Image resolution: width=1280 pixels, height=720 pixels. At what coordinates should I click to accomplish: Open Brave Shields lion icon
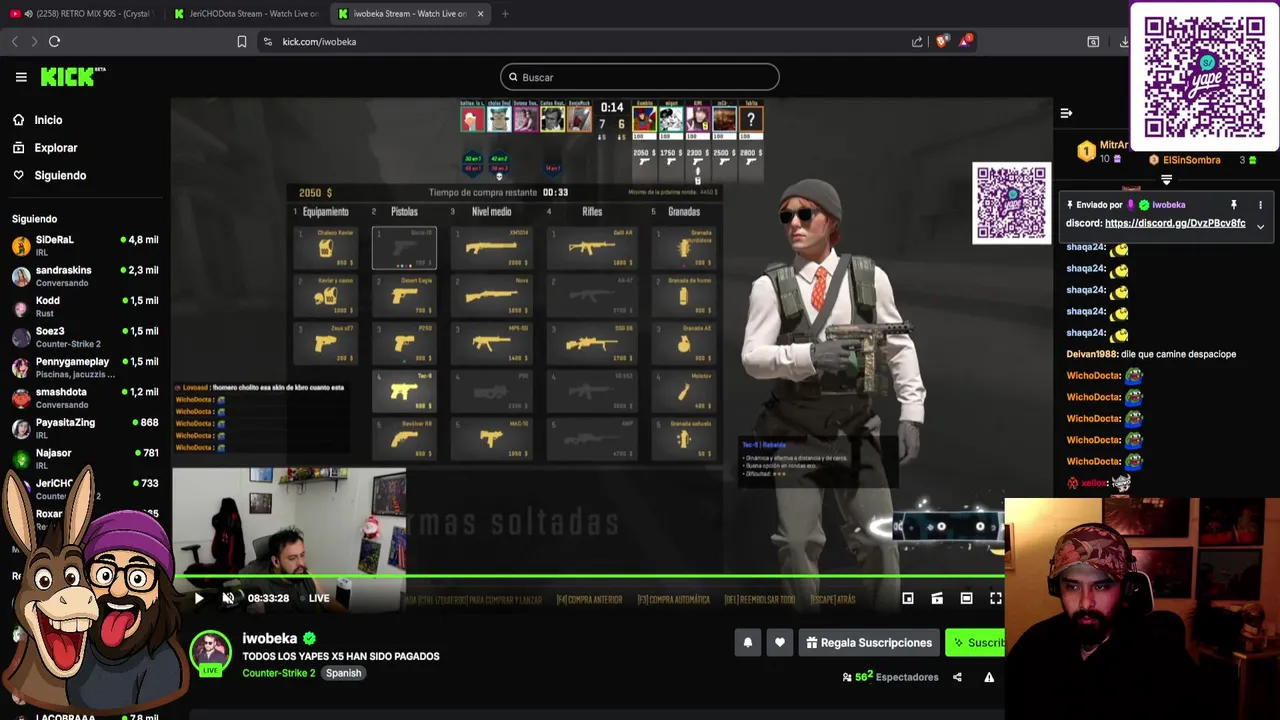point(942,41)
